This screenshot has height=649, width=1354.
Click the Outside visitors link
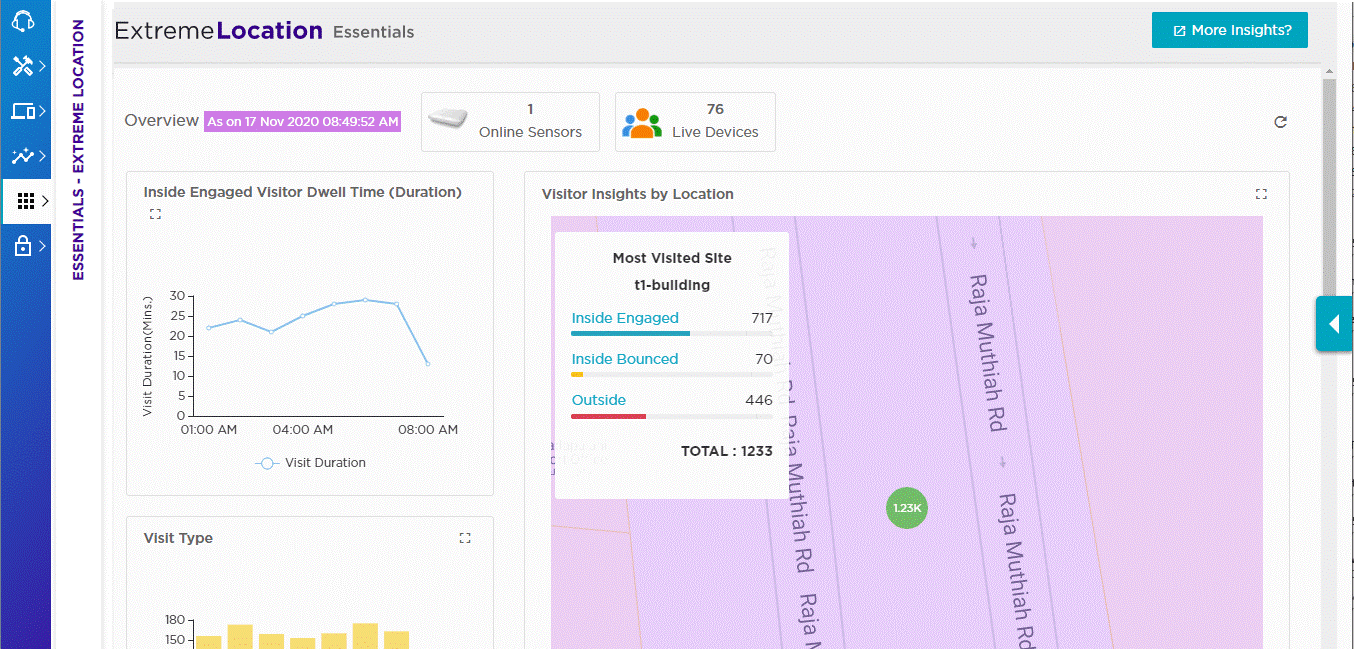coord(598,400)
